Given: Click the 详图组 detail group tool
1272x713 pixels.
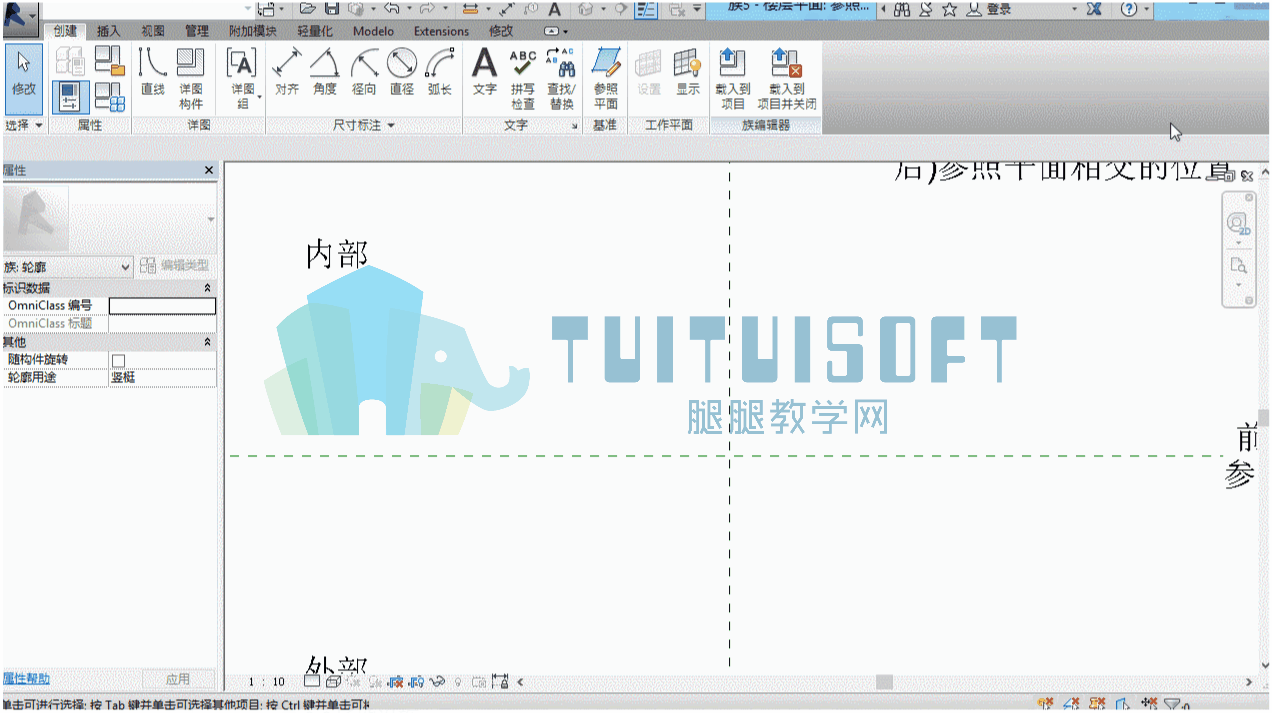Looking at the screenshot, I should pyautogui.click(x=242, y=78).
